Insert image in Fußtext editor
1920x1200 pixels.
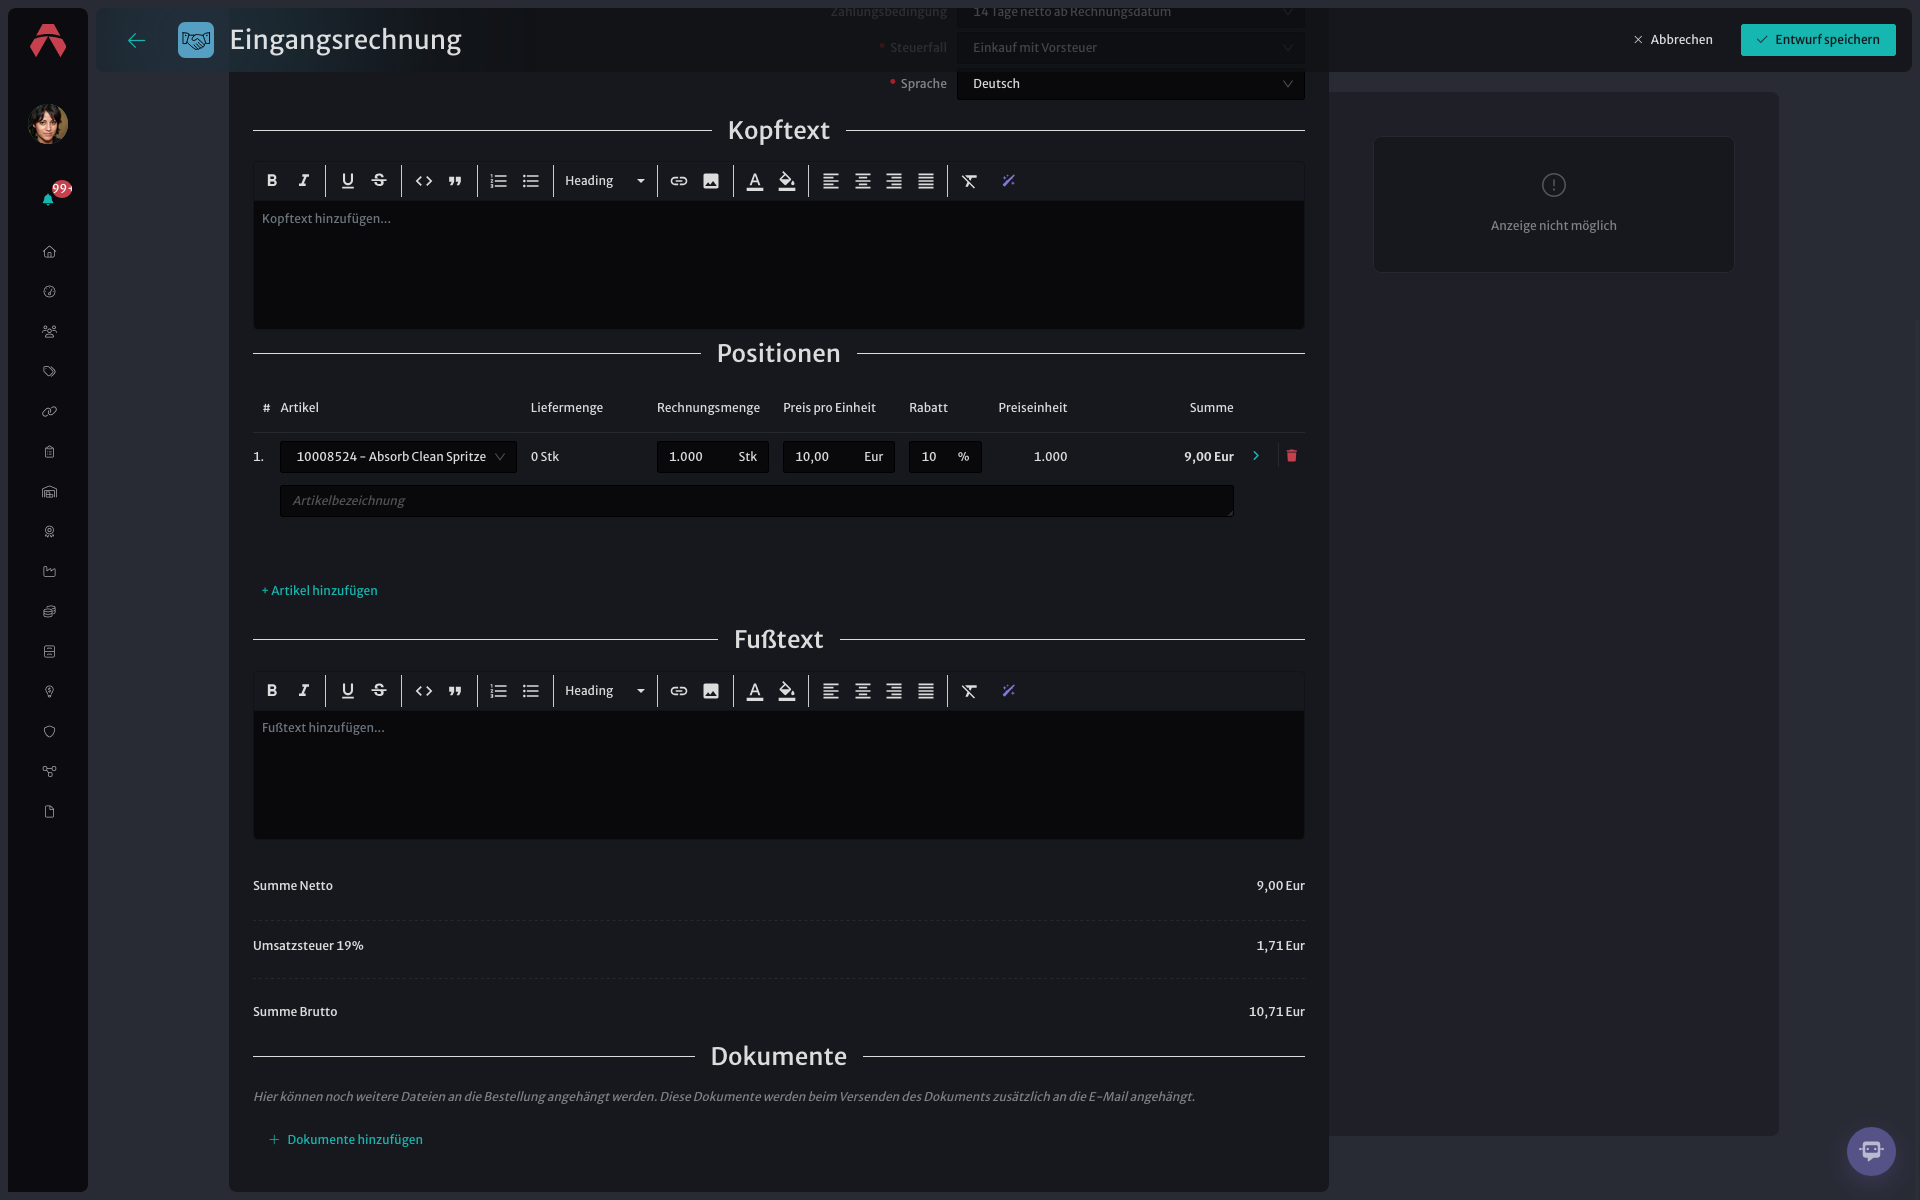pos(711,691)
